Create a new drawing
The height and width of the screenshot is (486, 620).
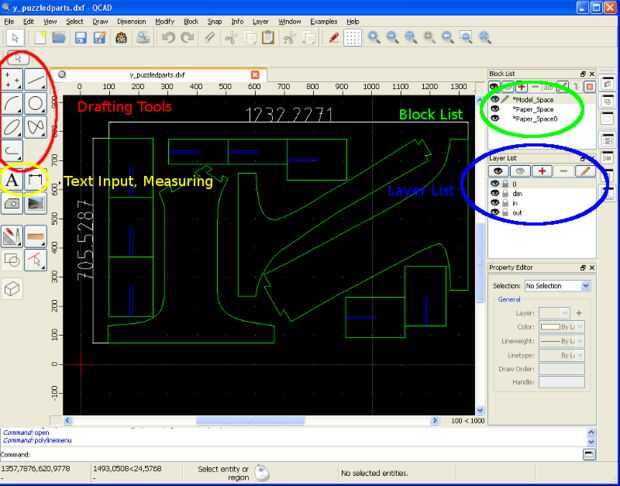40,38
